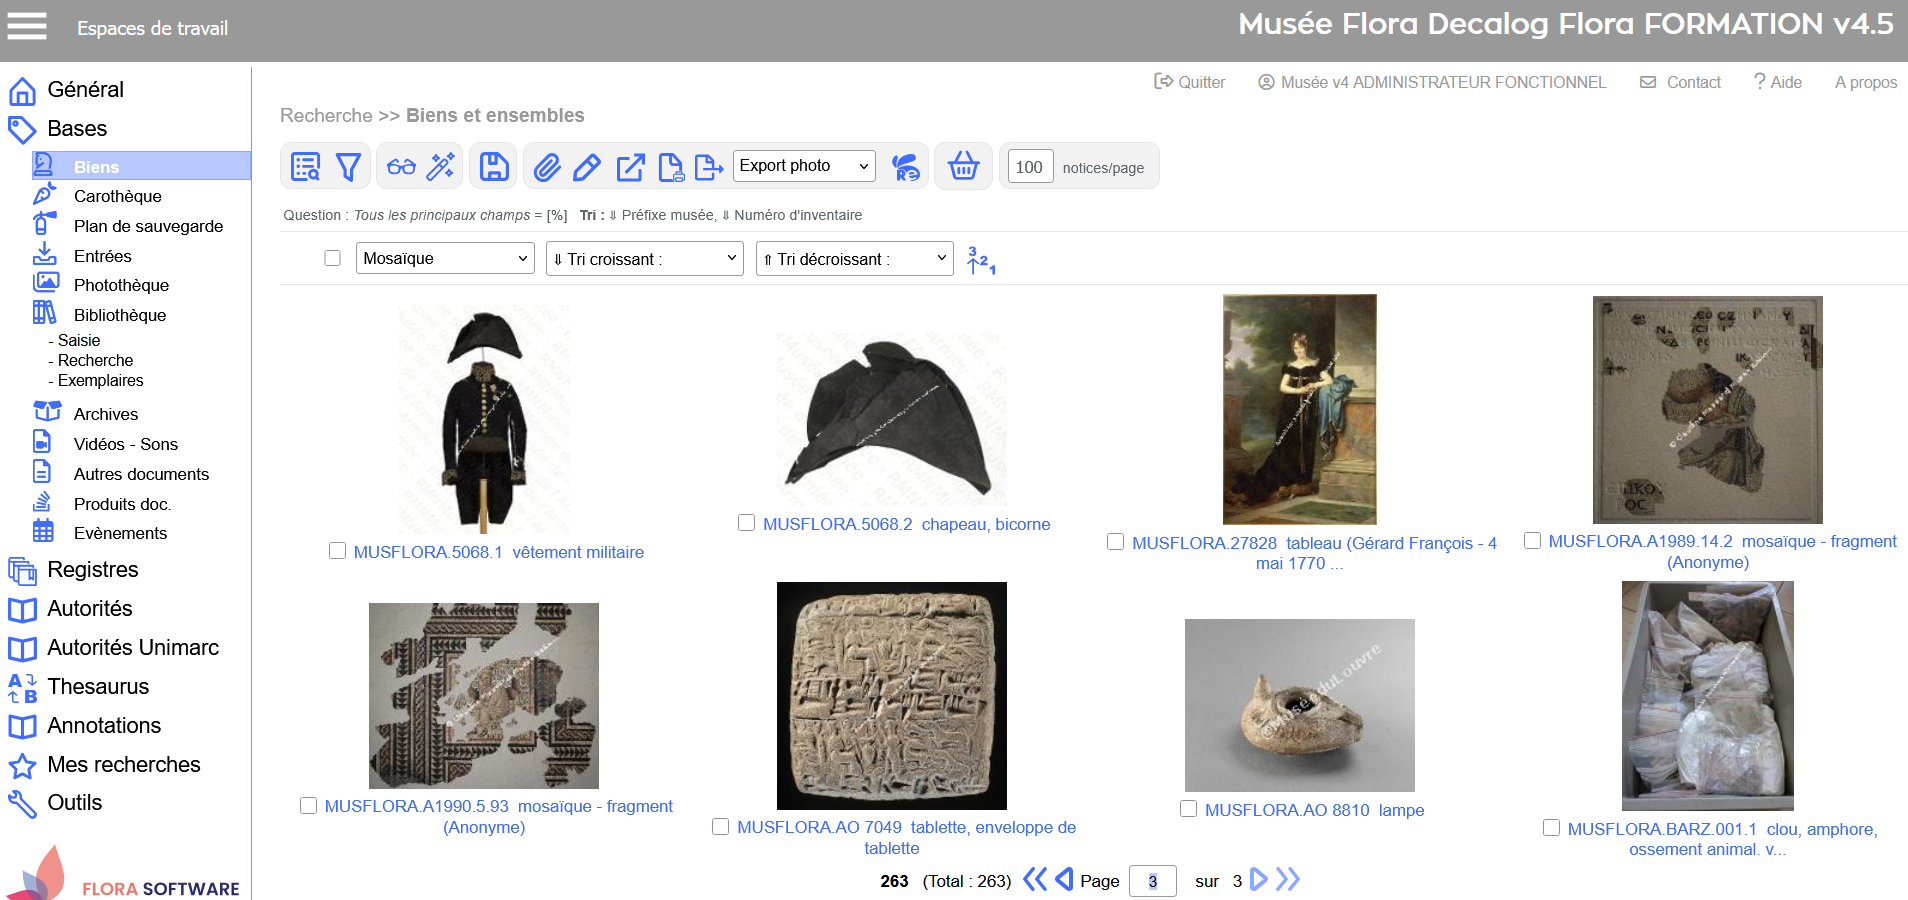Check the box for MUSFLORA.5068.2 chapeau
This screenshot has height=900, width=1908.
pos(746,523)
